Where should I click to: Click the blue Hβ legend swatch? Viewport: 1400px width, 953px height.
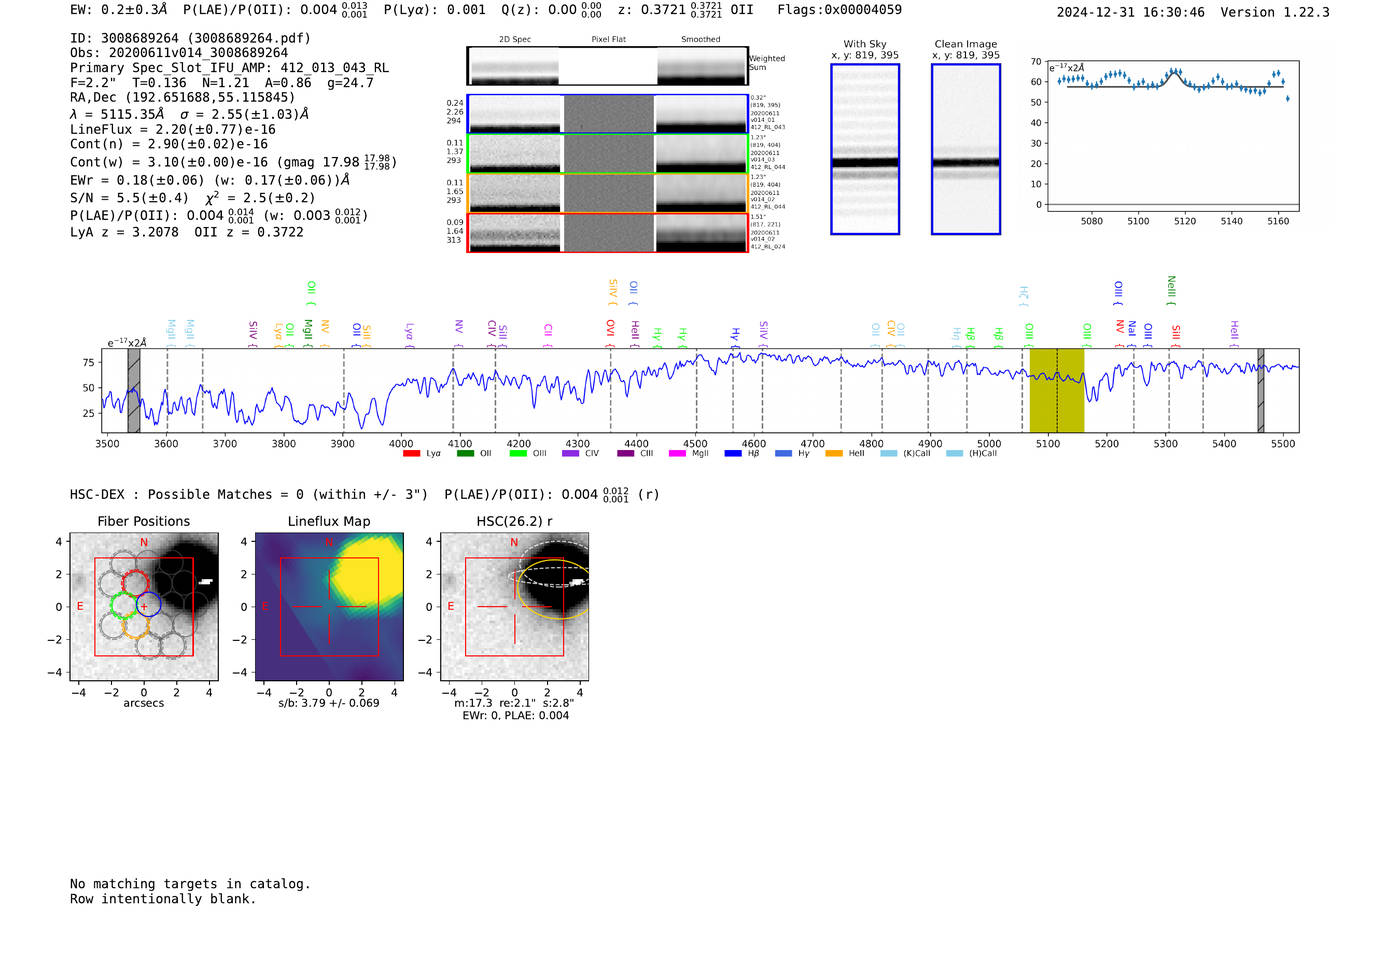[733, 454]
